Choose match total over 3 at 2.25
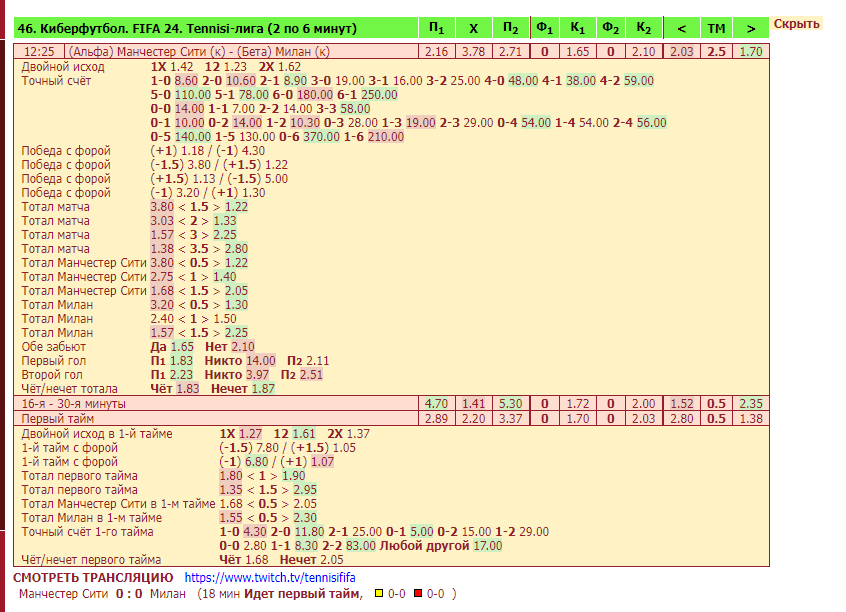The image size is (846, 612). 224,235
